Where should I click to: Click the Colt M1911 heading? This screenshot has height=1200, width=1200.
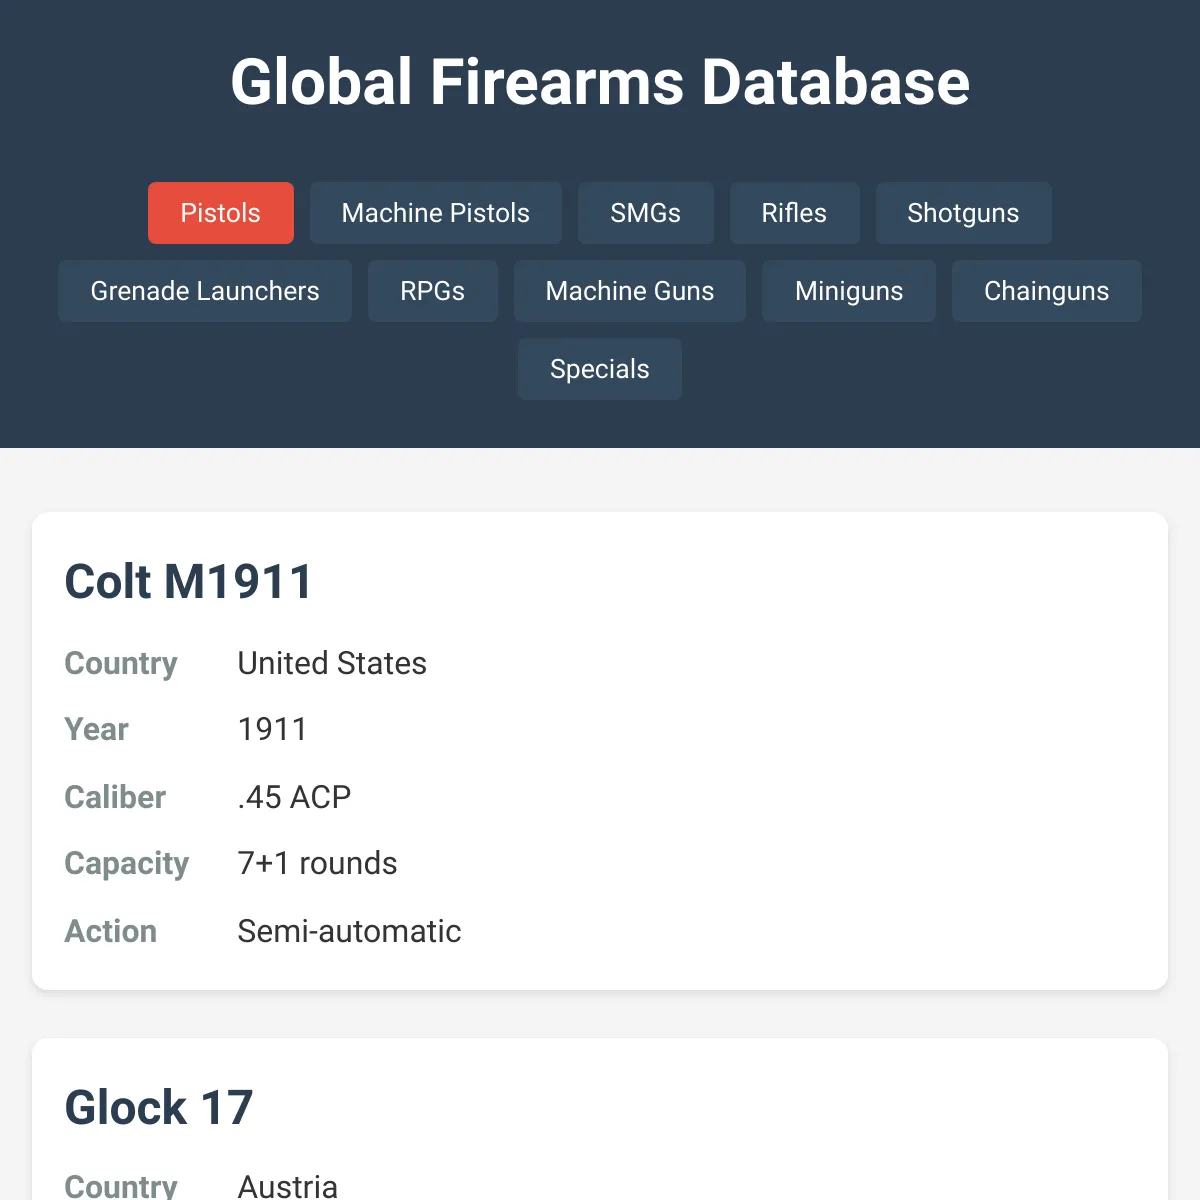coord(188,581)
